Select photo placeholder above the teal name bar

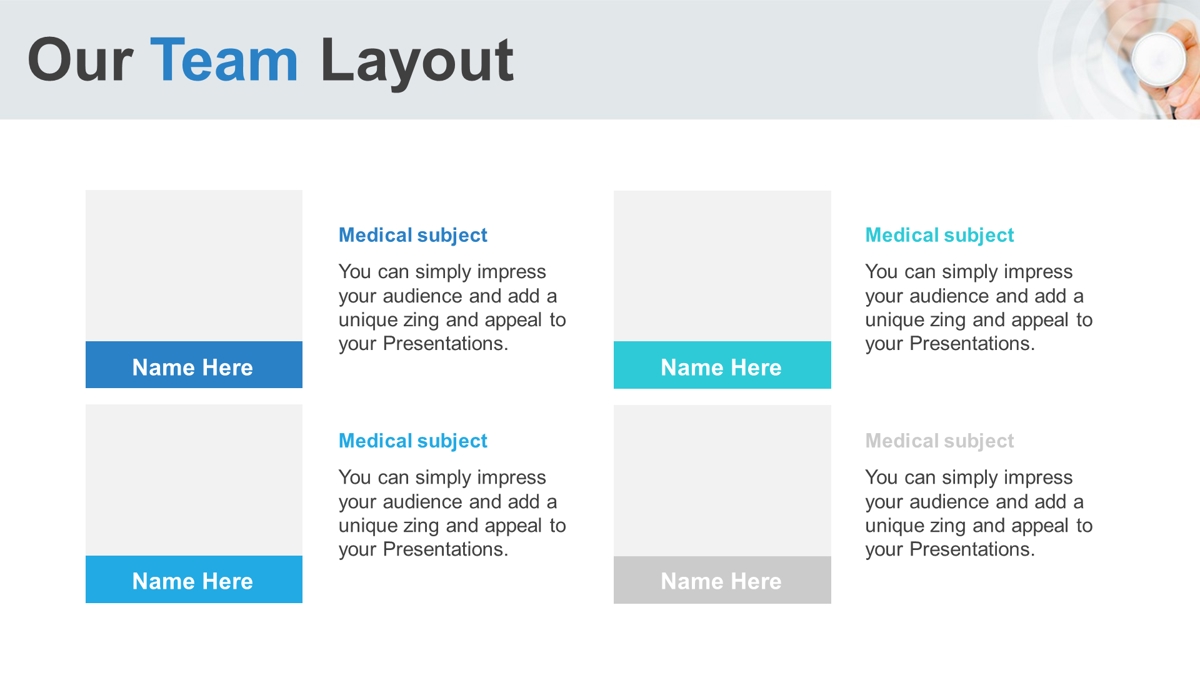[722, 266]
